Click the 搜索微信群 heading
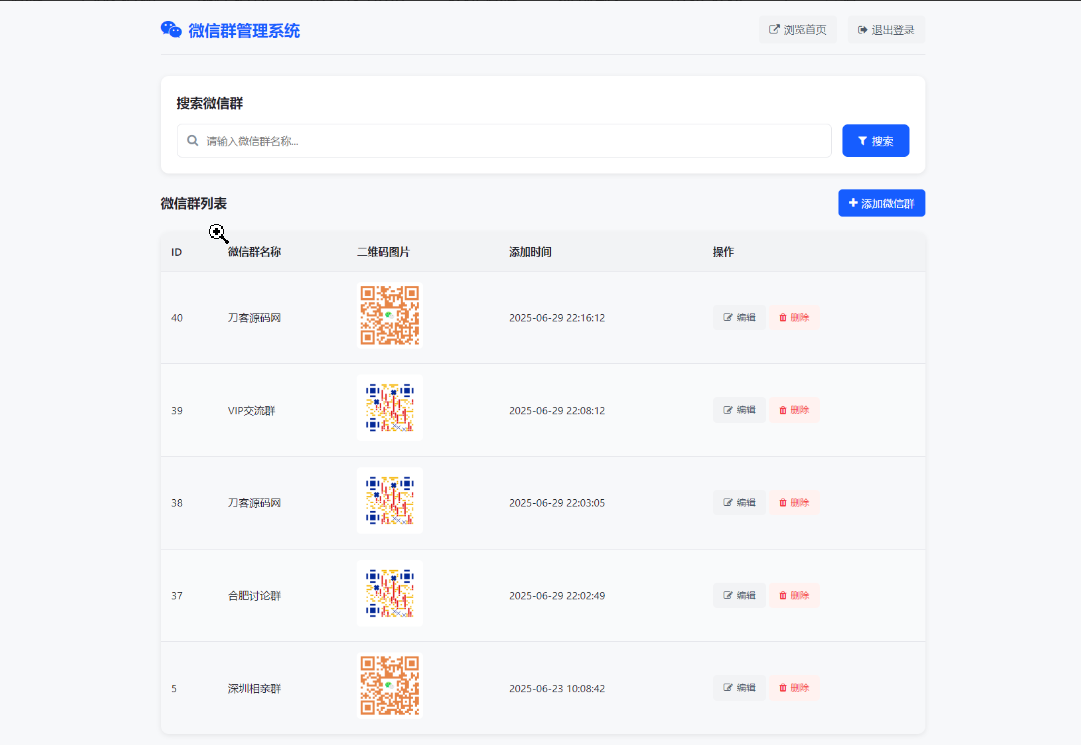Viewport: 1081px width, 745px height. coord(210,103)
